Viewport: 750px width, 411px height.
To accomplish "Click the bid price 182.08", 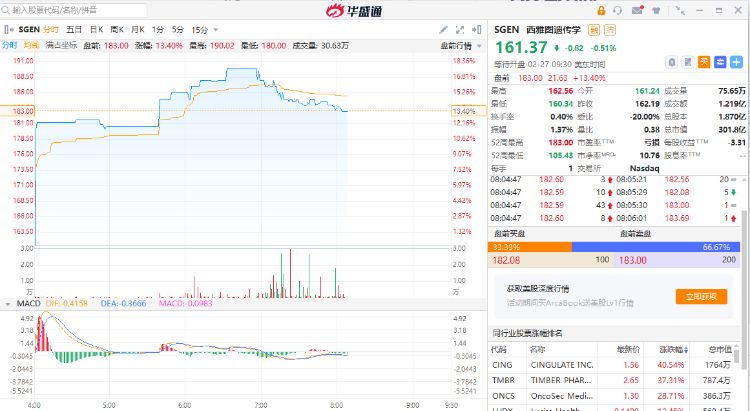I will click(x=506, y=260).
